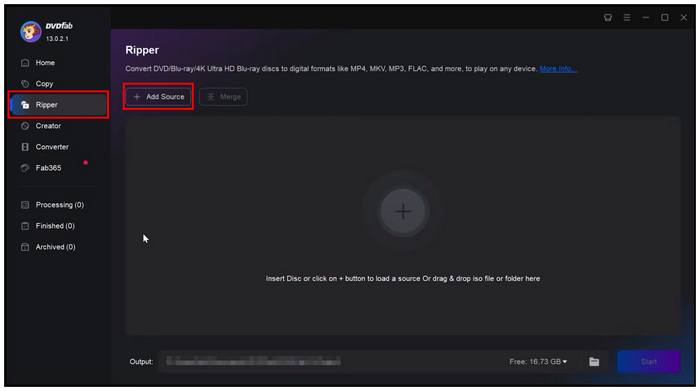The height and width of the screenshot is (391, 700).
Task: Open the Home section in sidebar
Action: pyautogui.click(x=45, y=63)
